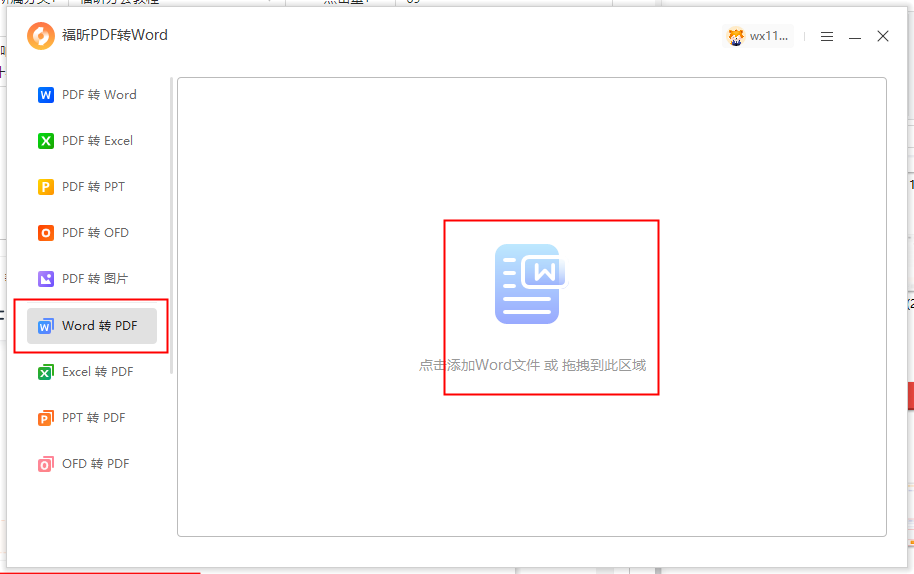Open the PPT 转 PDF conversion mode

pos(92,418)
